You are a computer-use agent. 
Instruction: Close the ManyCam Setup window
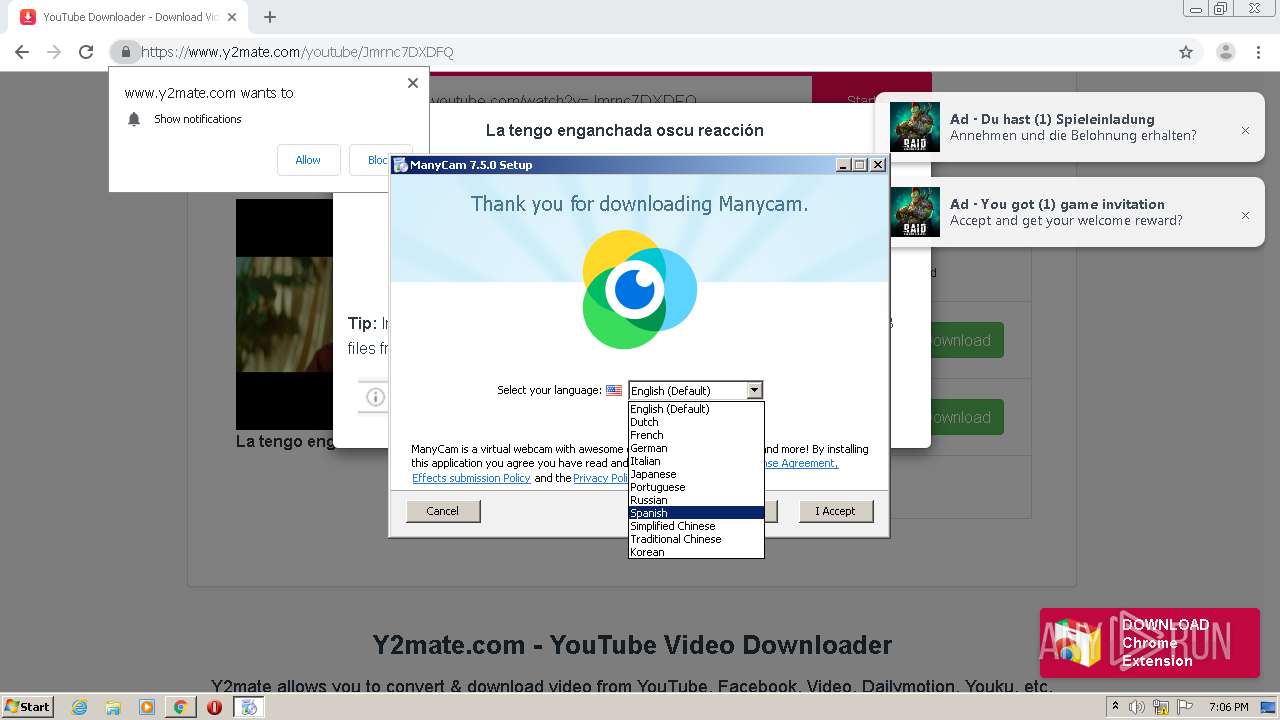878,165
